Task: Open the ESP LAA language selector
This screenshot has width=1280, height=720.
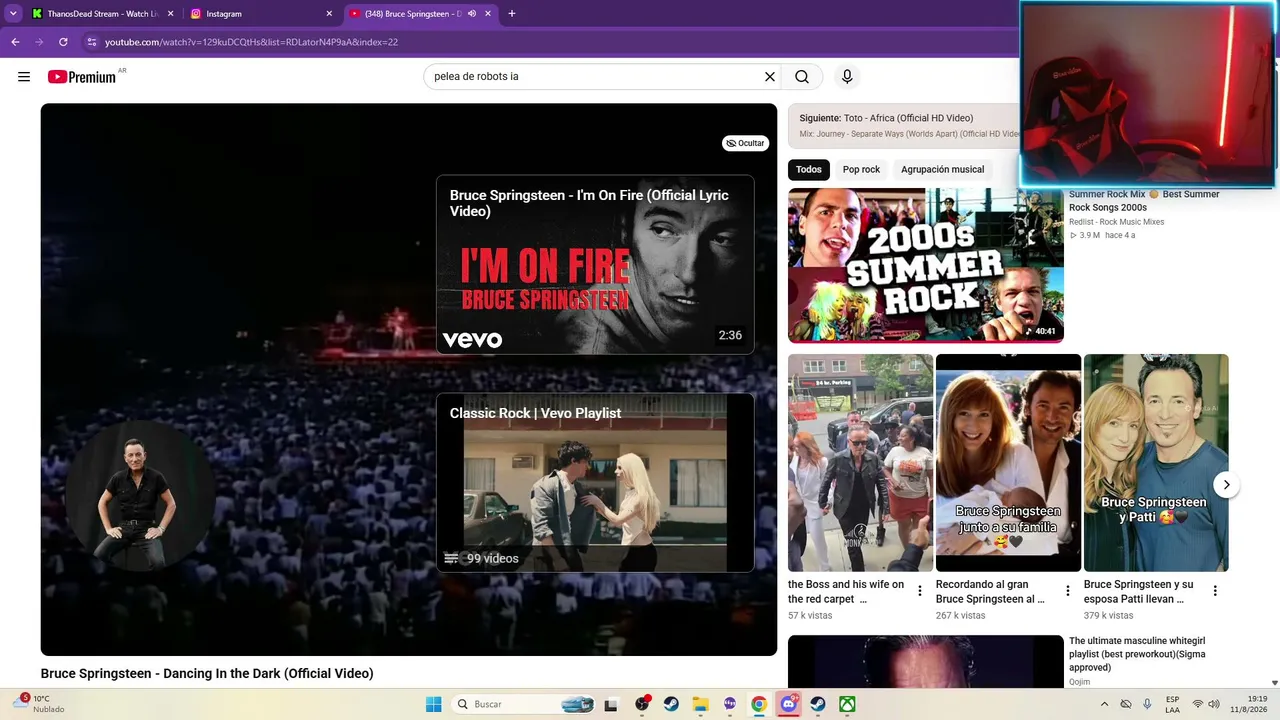Action: [1173, 704]
